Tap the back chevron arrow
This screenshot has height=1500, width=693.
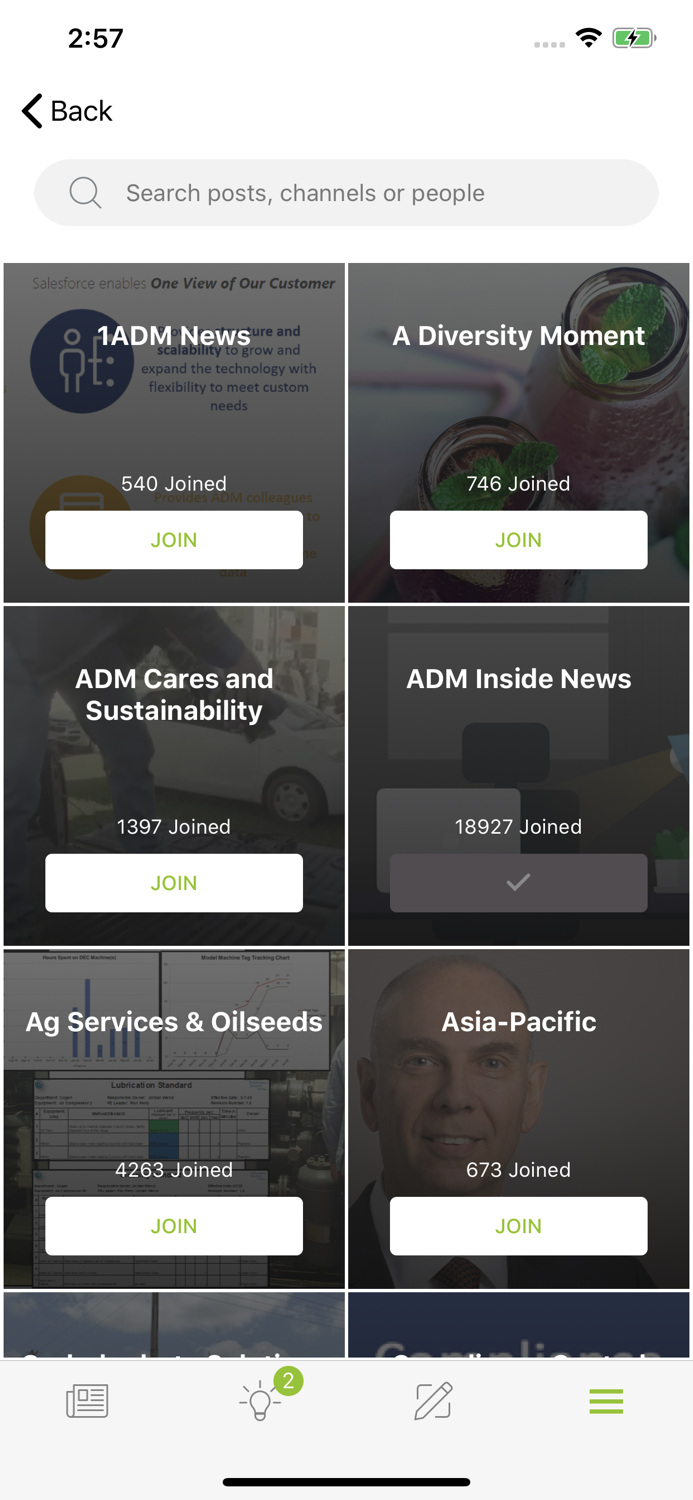(29, 111)
